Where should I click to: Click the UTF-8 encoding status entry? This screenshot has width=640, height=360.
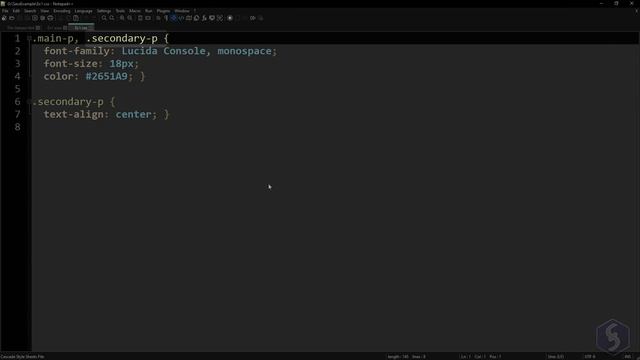590,357
